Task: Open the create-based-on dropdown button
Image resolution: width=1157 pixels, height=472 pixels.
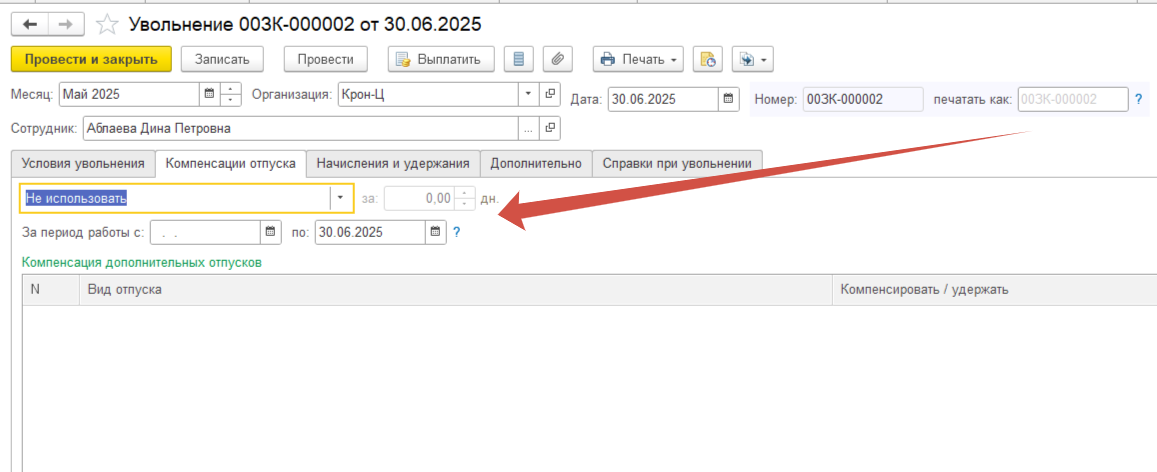Action: 753,59
